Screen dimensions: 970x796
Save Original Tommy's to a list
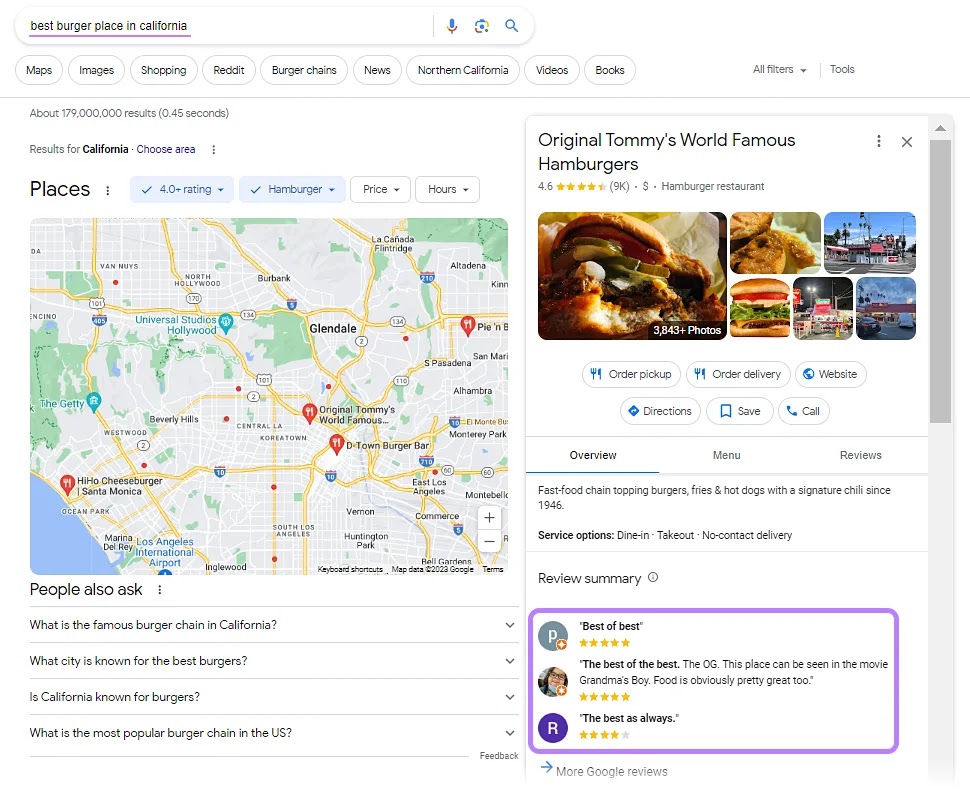pyautogui.click(x=740, y=411)
